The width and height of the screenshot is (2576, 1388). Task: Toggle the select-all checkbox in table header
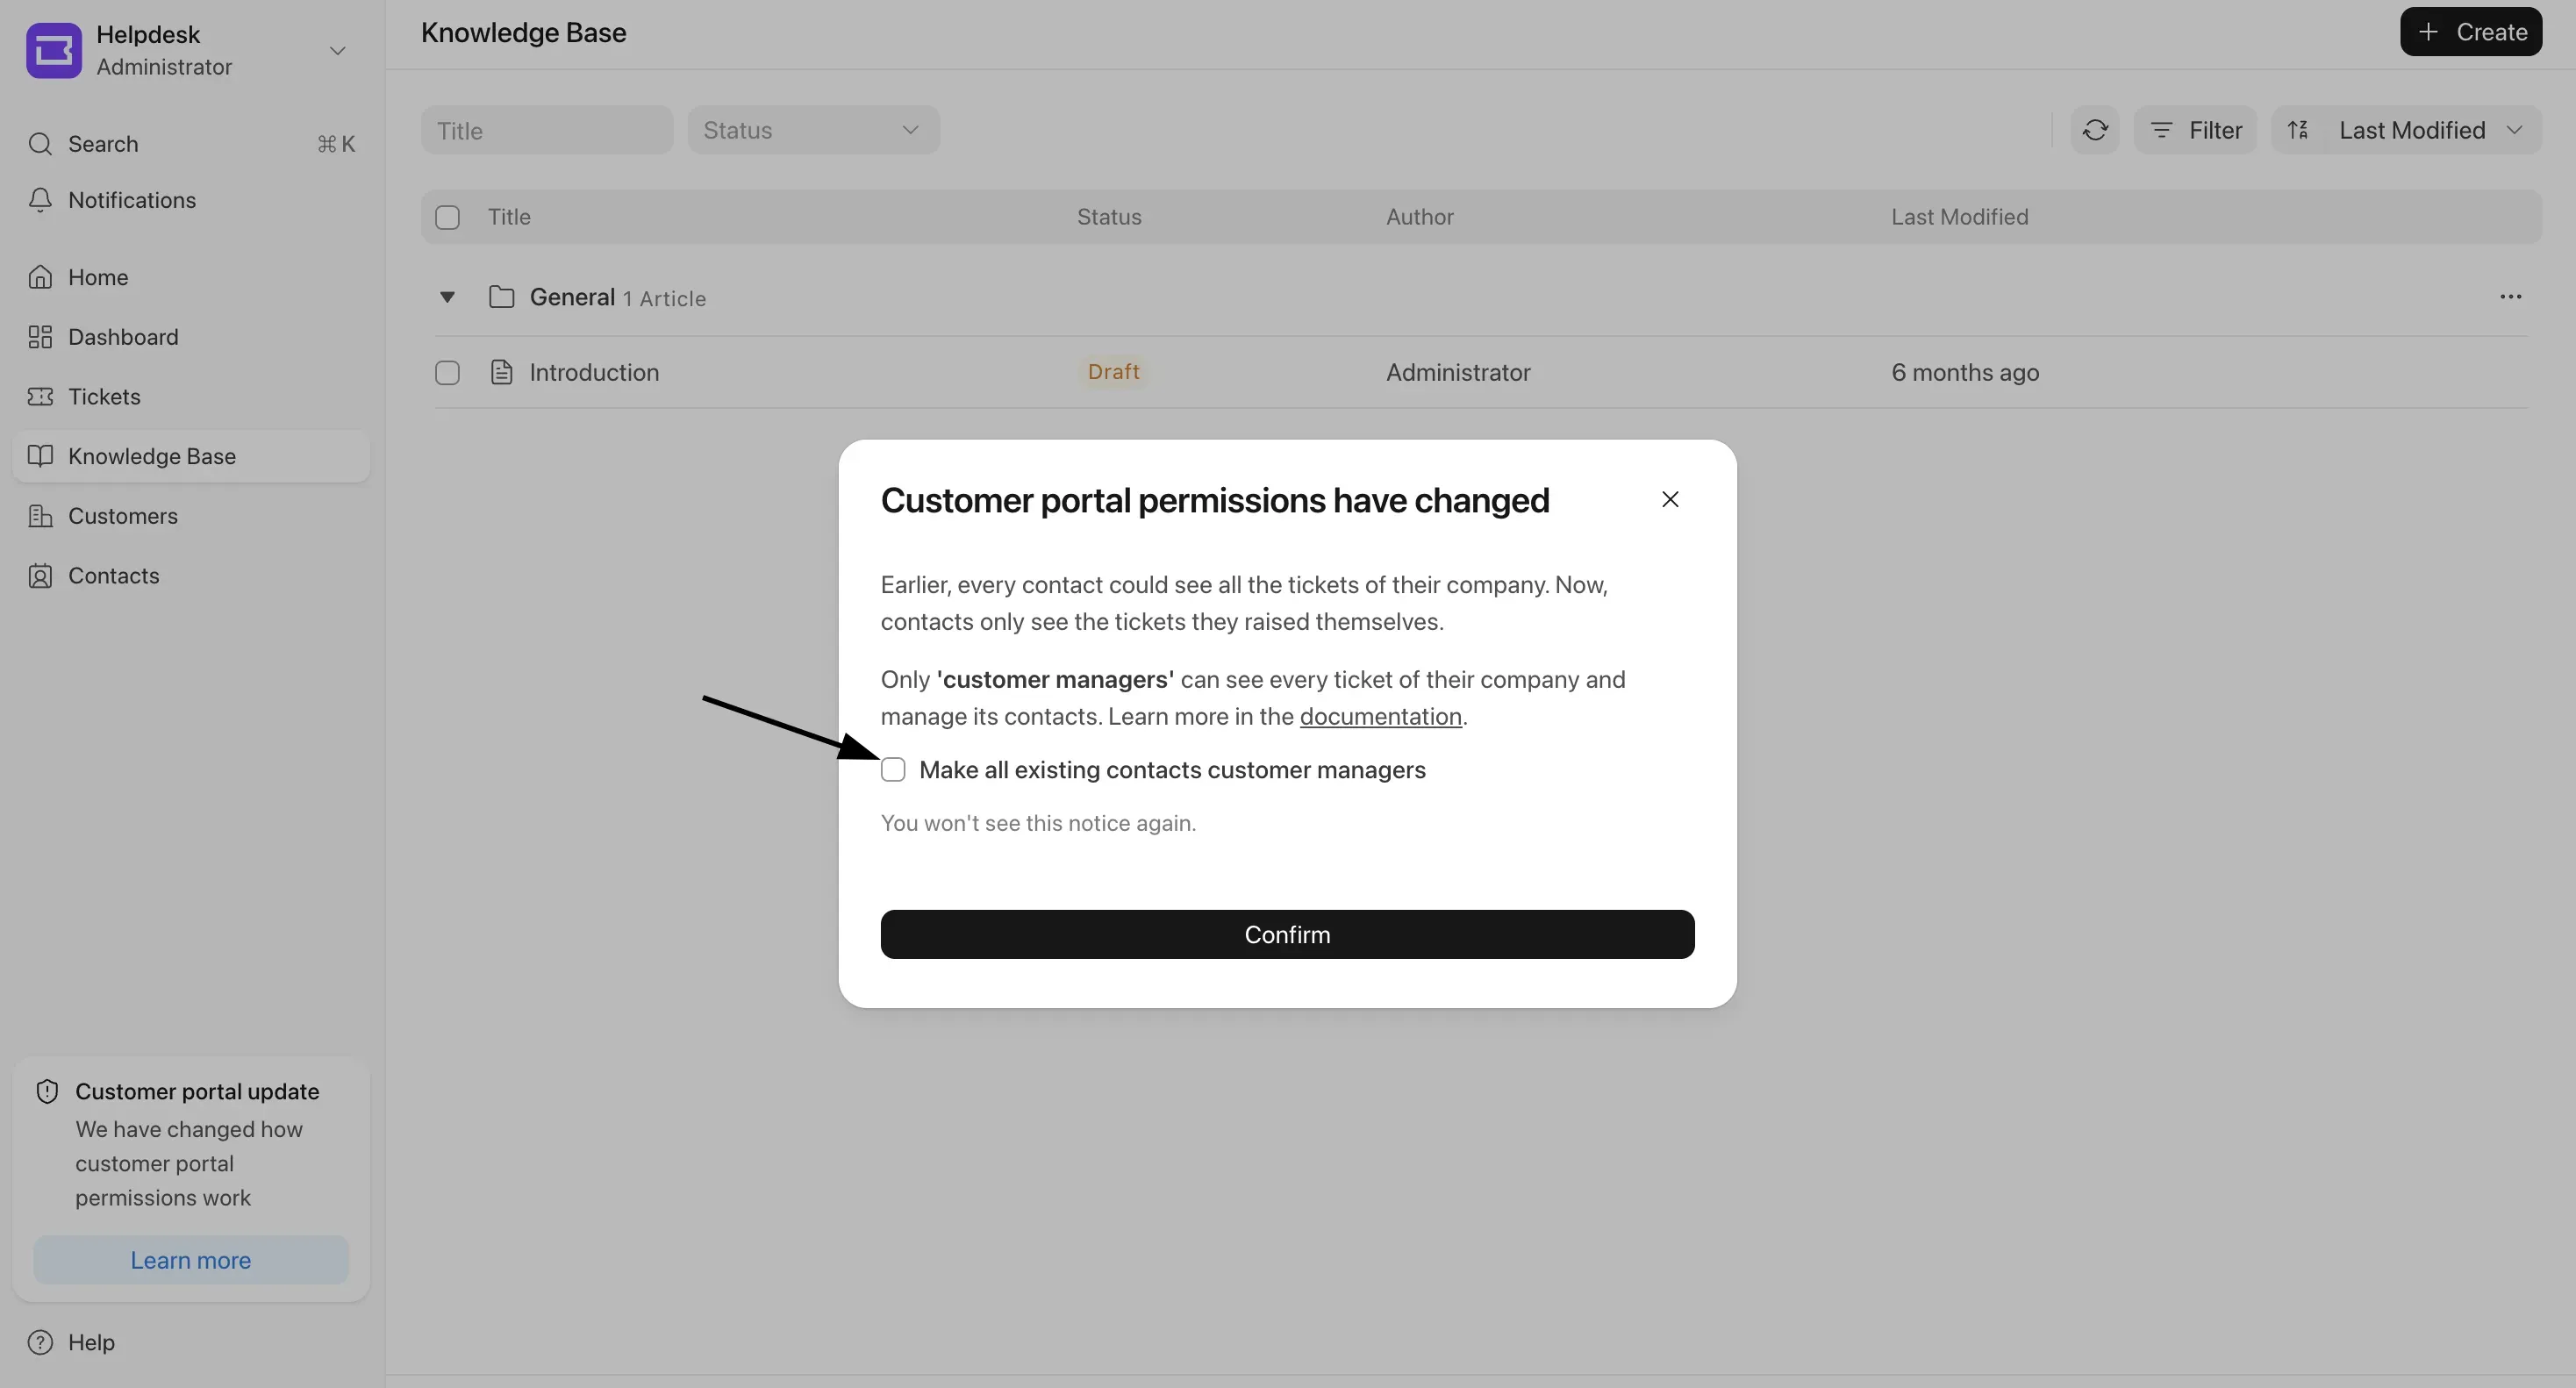447,217
